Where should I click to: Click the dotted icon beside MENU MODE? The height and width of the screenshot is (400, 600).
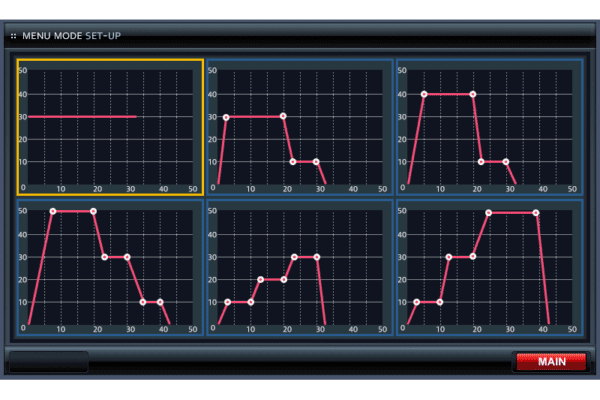click(13, 35)
